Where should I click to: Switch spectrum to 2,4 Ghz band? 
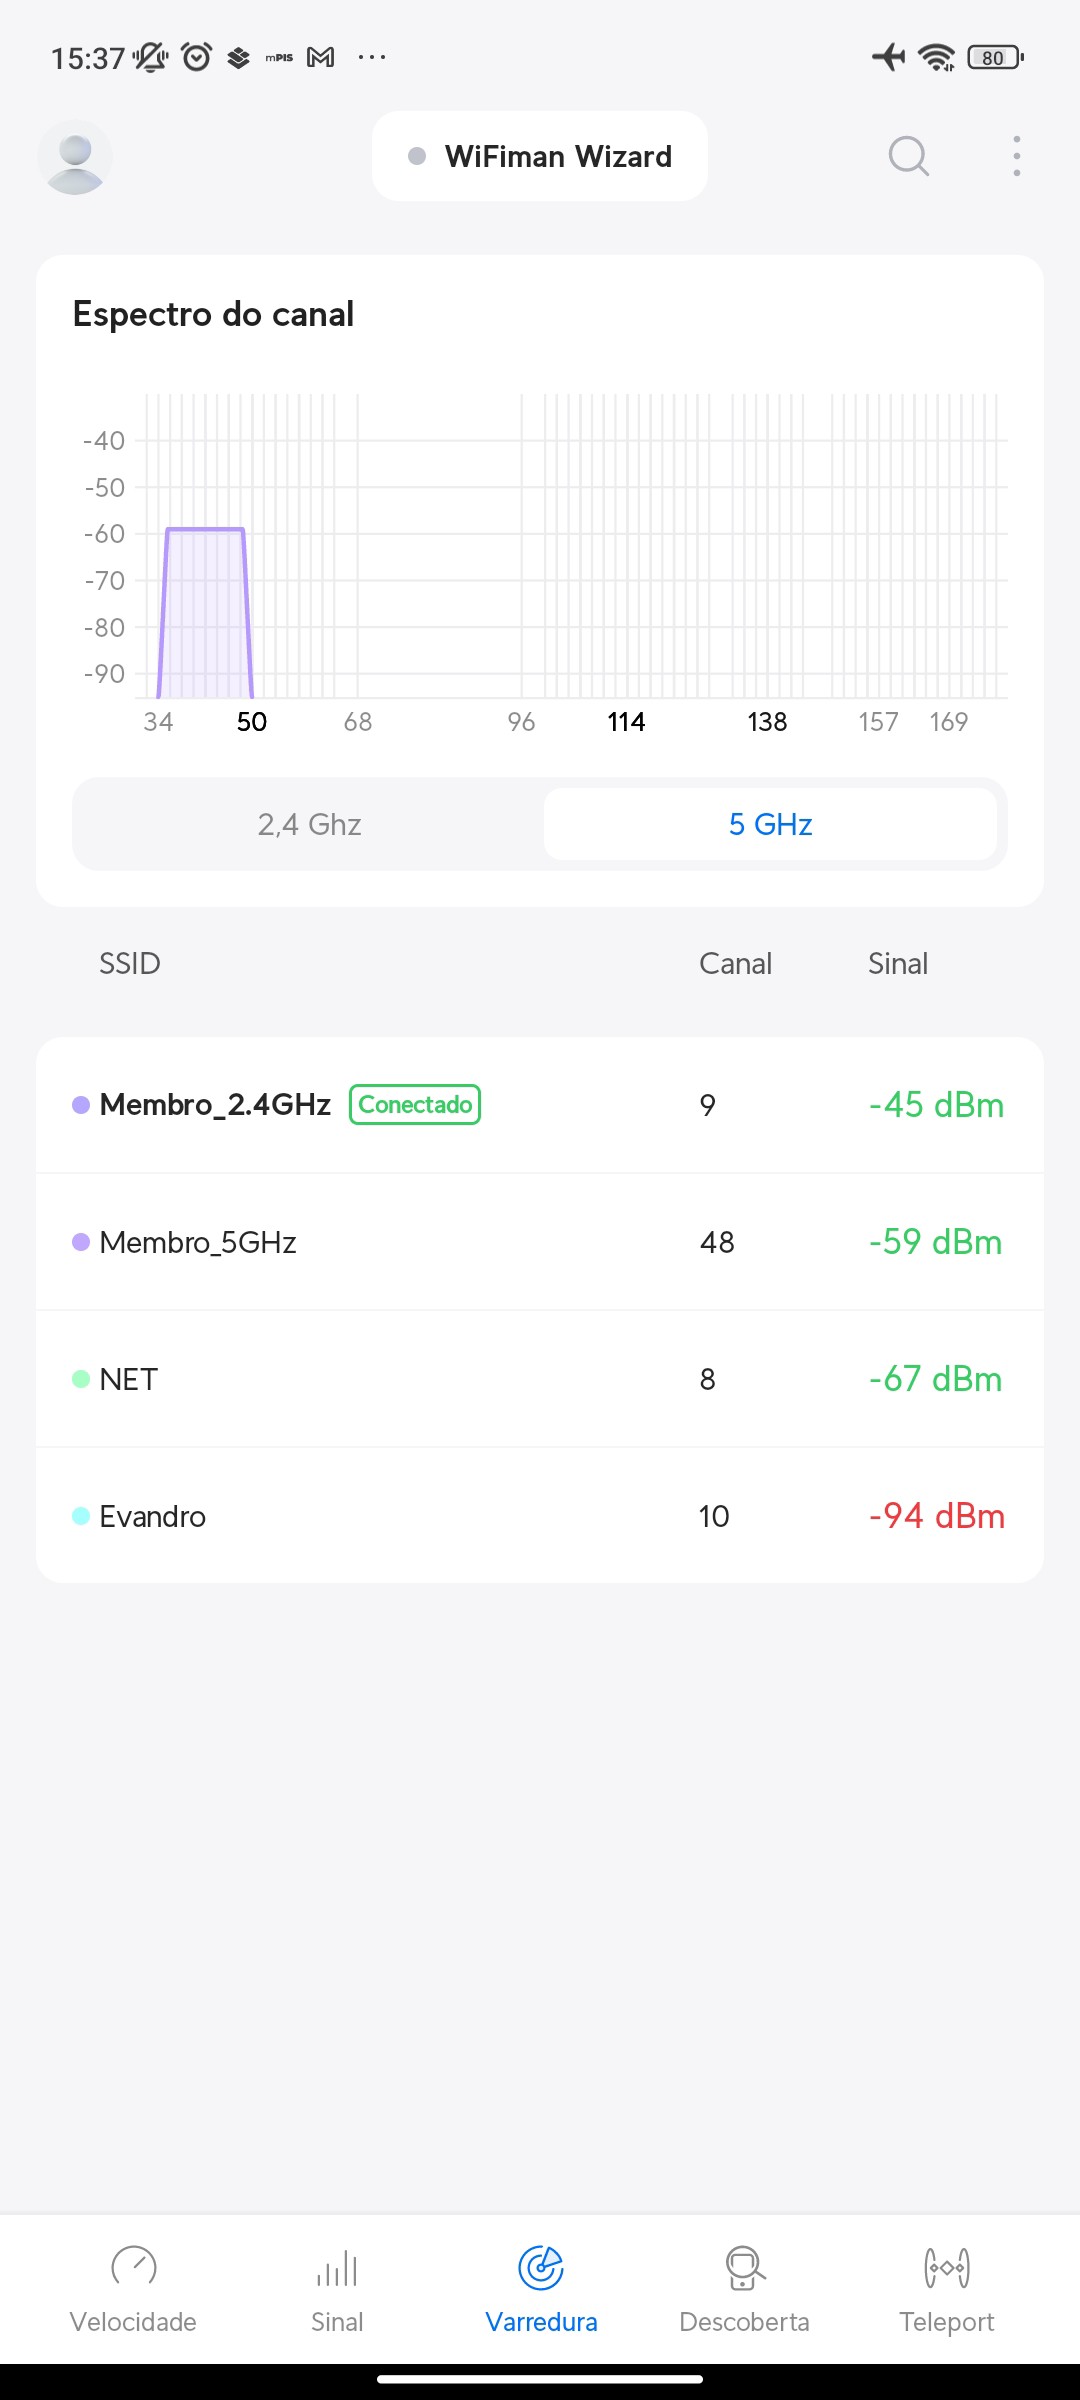[x=309, y=824]
